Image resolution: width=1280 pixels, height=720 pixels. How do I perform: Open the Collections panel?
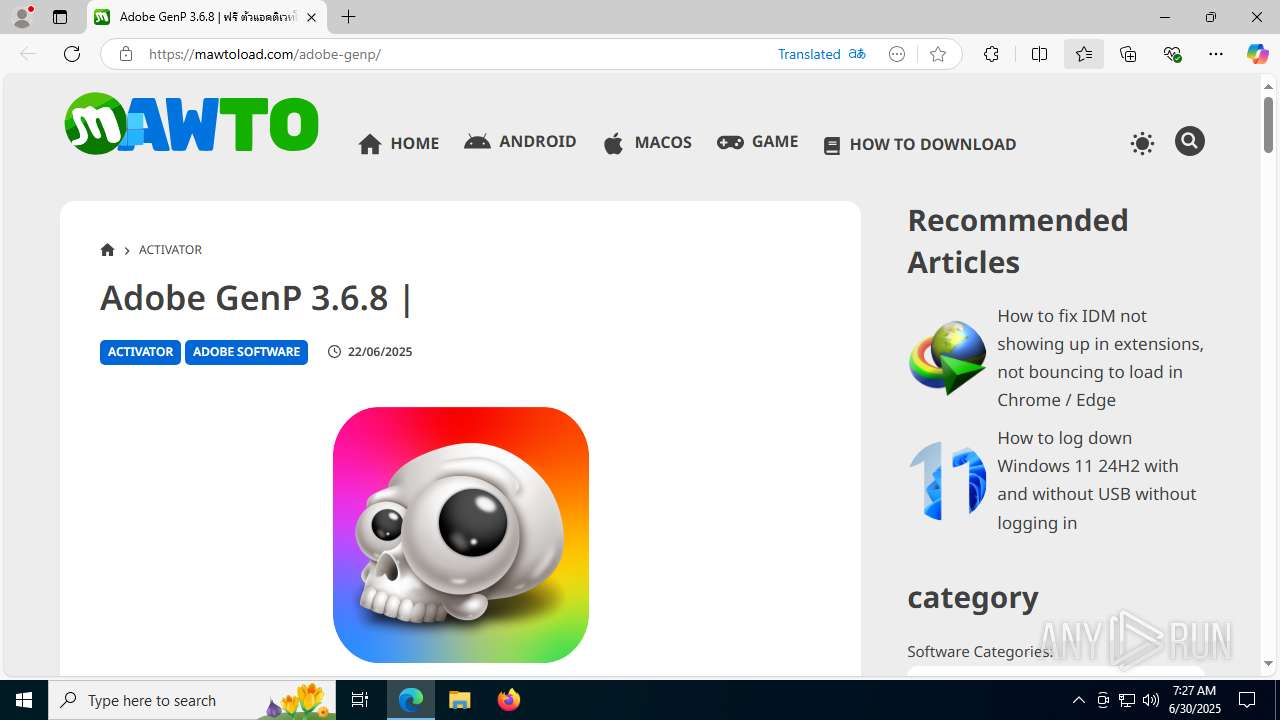click(1128, 54)
